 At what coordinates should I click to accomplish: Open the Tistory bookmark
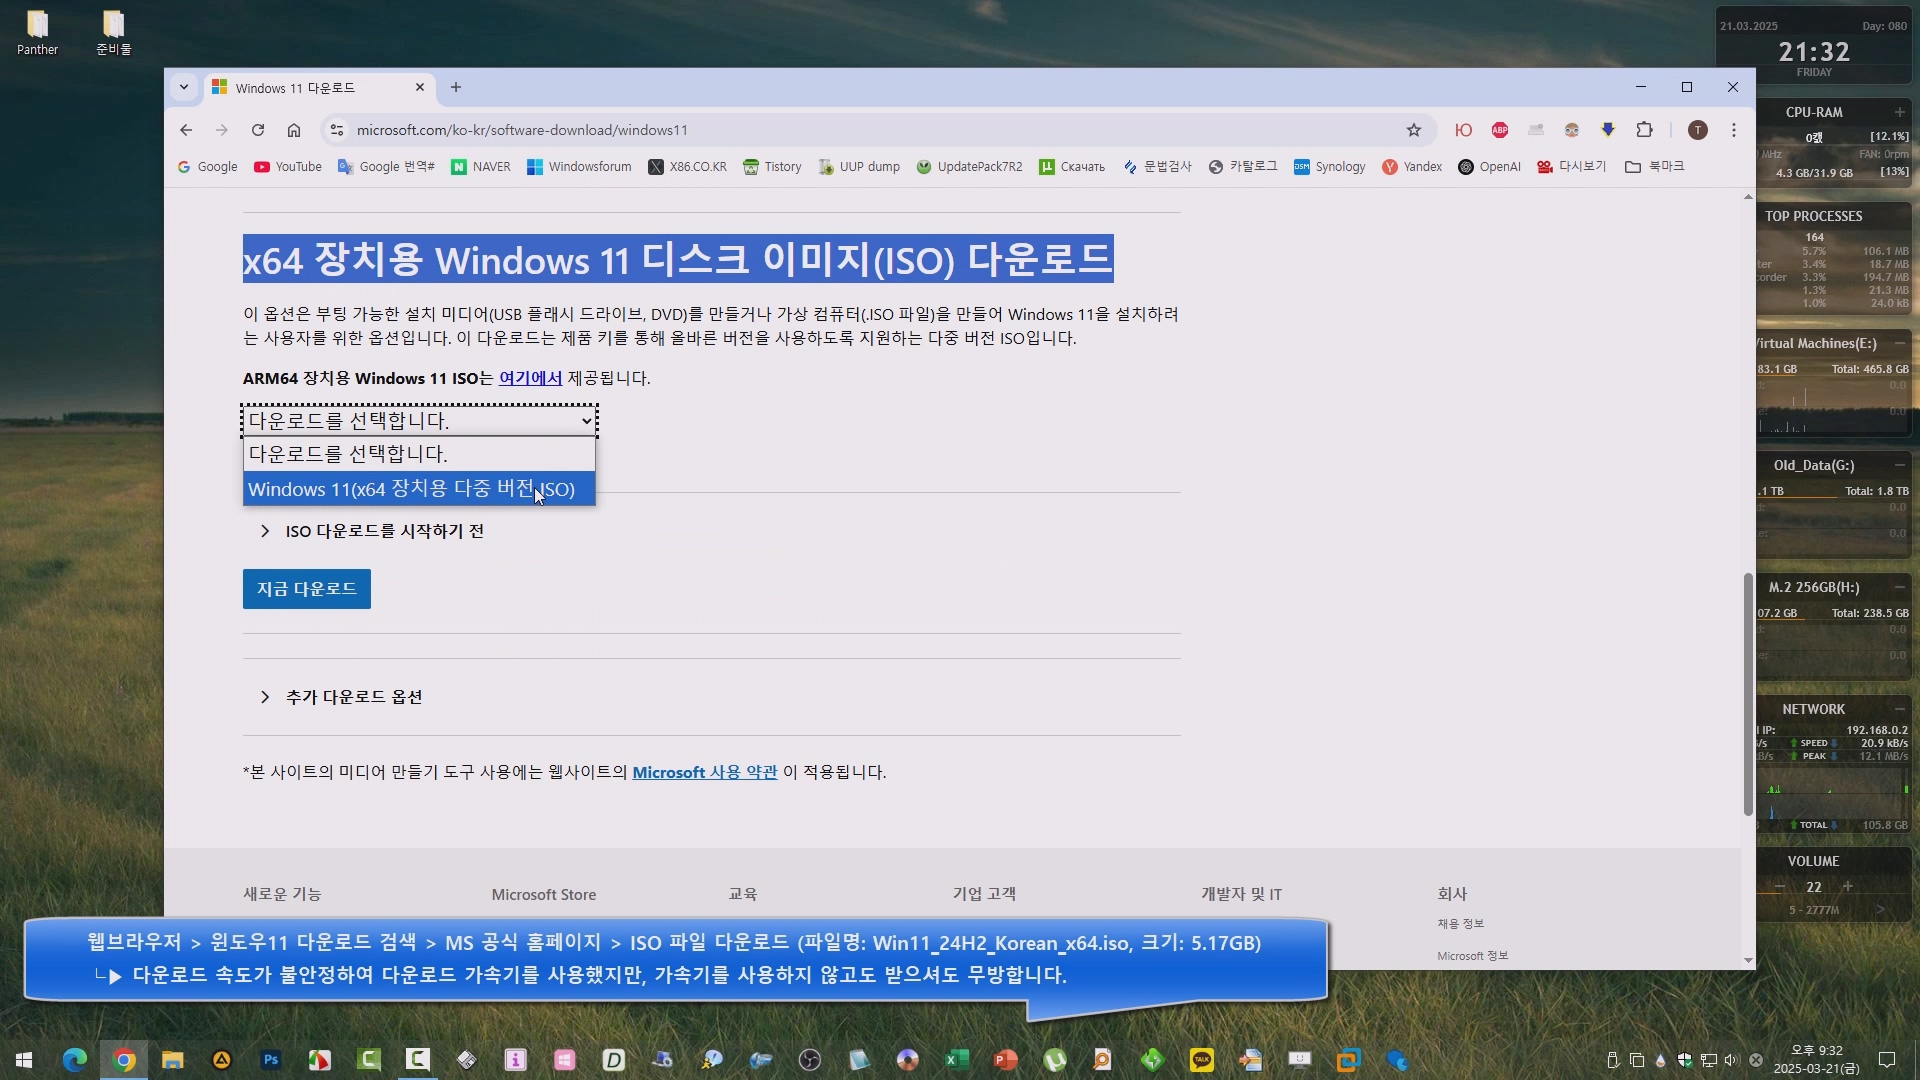772,167
